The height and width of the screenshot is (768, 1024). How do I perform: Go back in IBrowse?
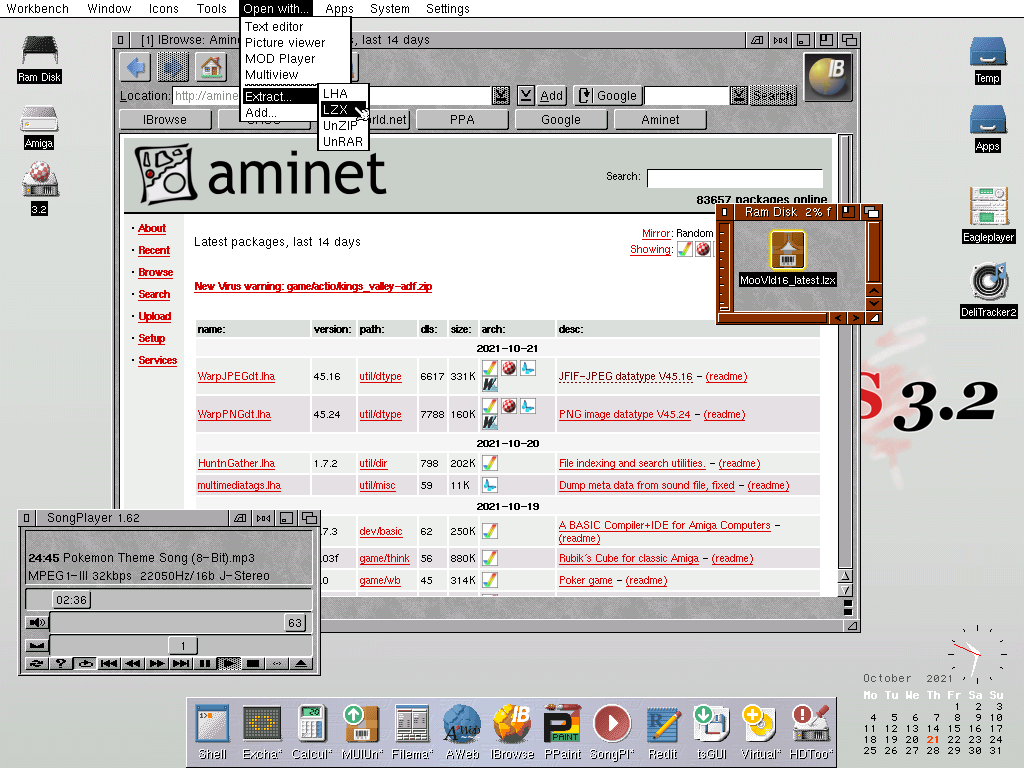point(136,67)
